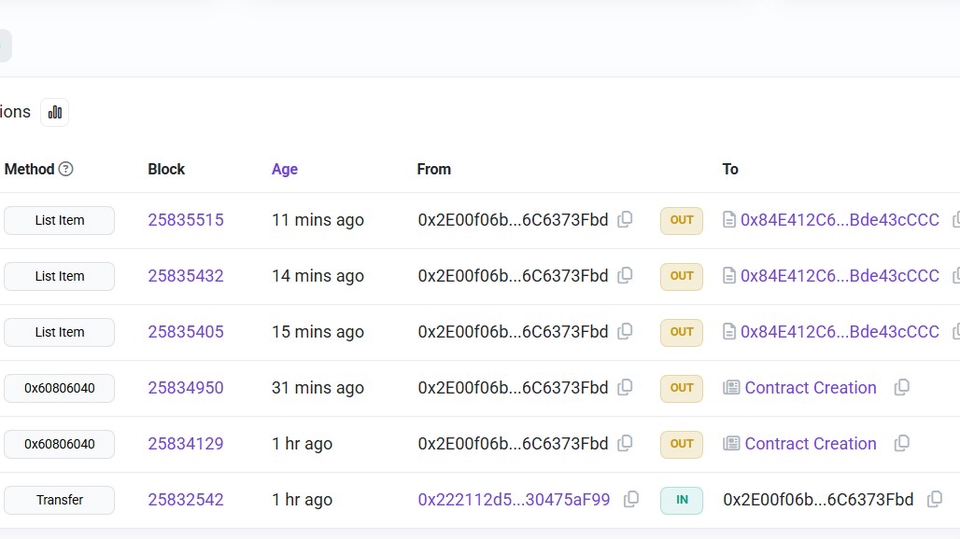
Task: Click the Transfer method badge
Action: 59,500
